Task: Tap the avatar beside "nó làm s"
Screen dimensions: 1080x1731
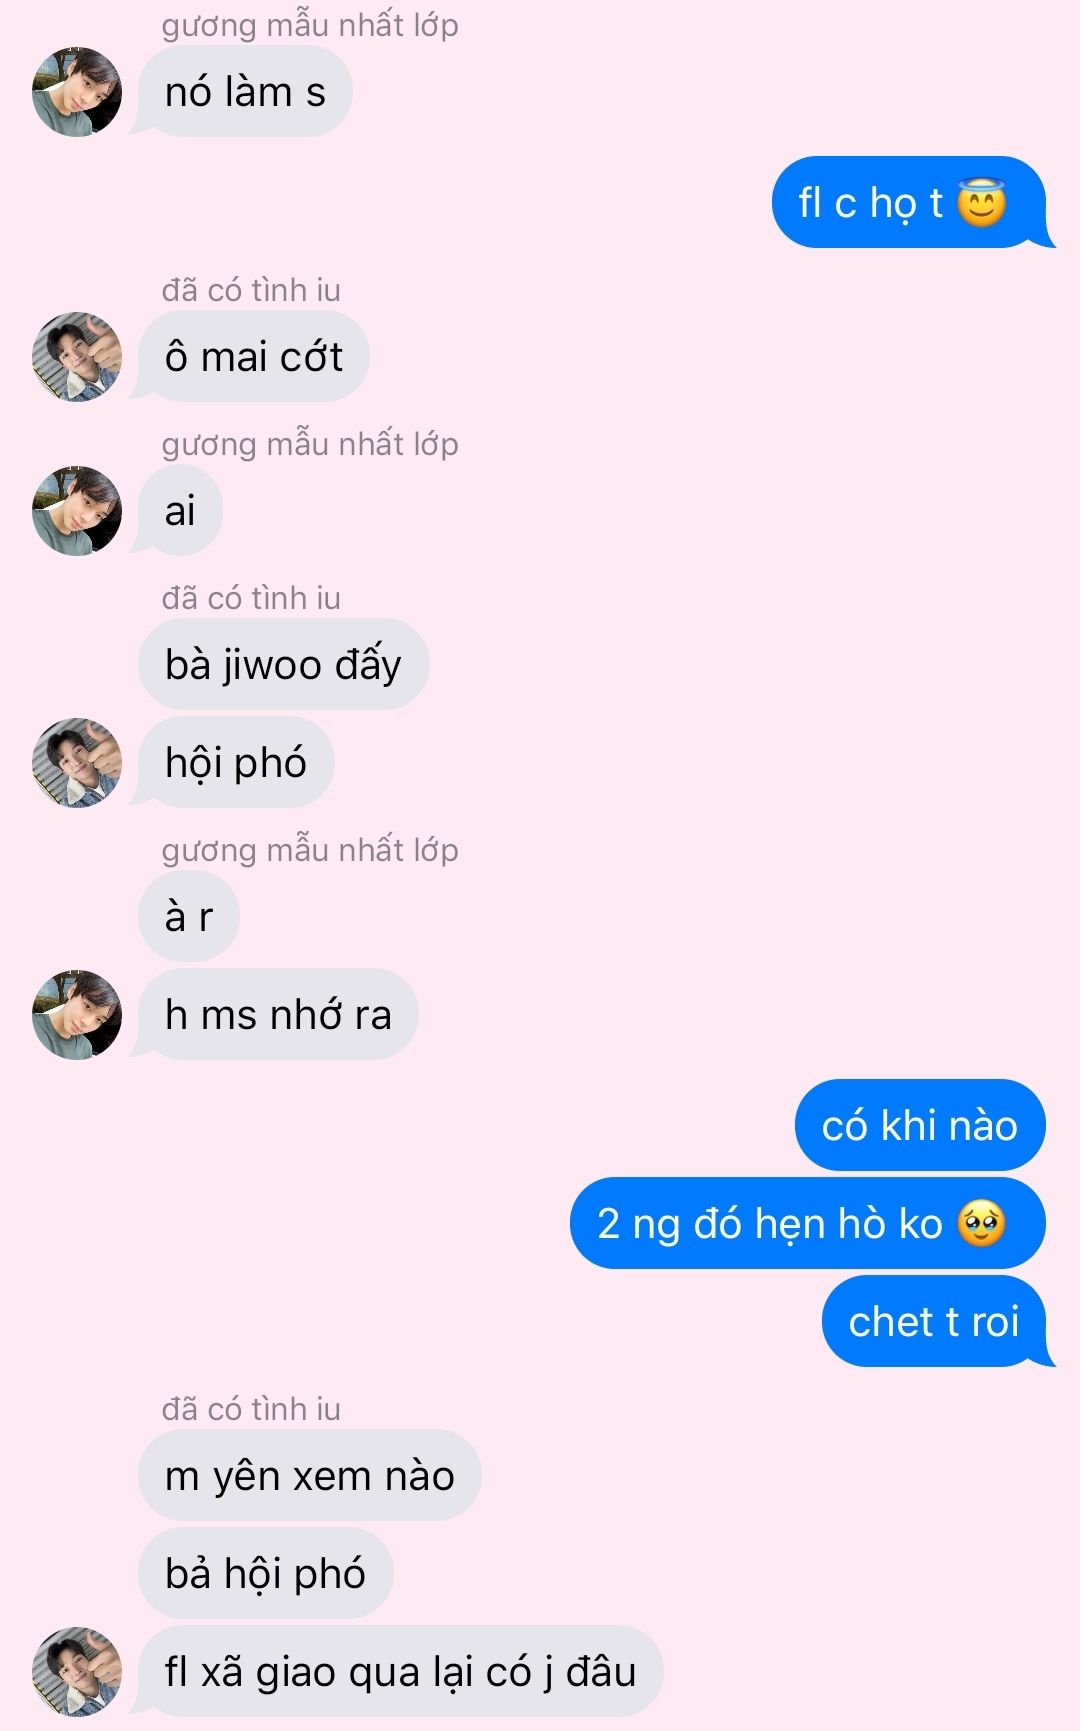Action: [77, 92]
